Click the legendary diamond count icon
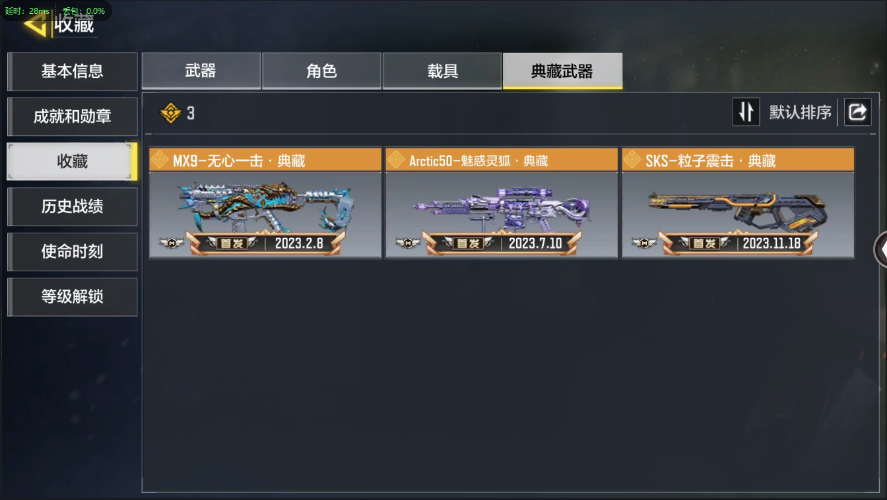This screenshot has width=887, height=500. click(170, 113)
